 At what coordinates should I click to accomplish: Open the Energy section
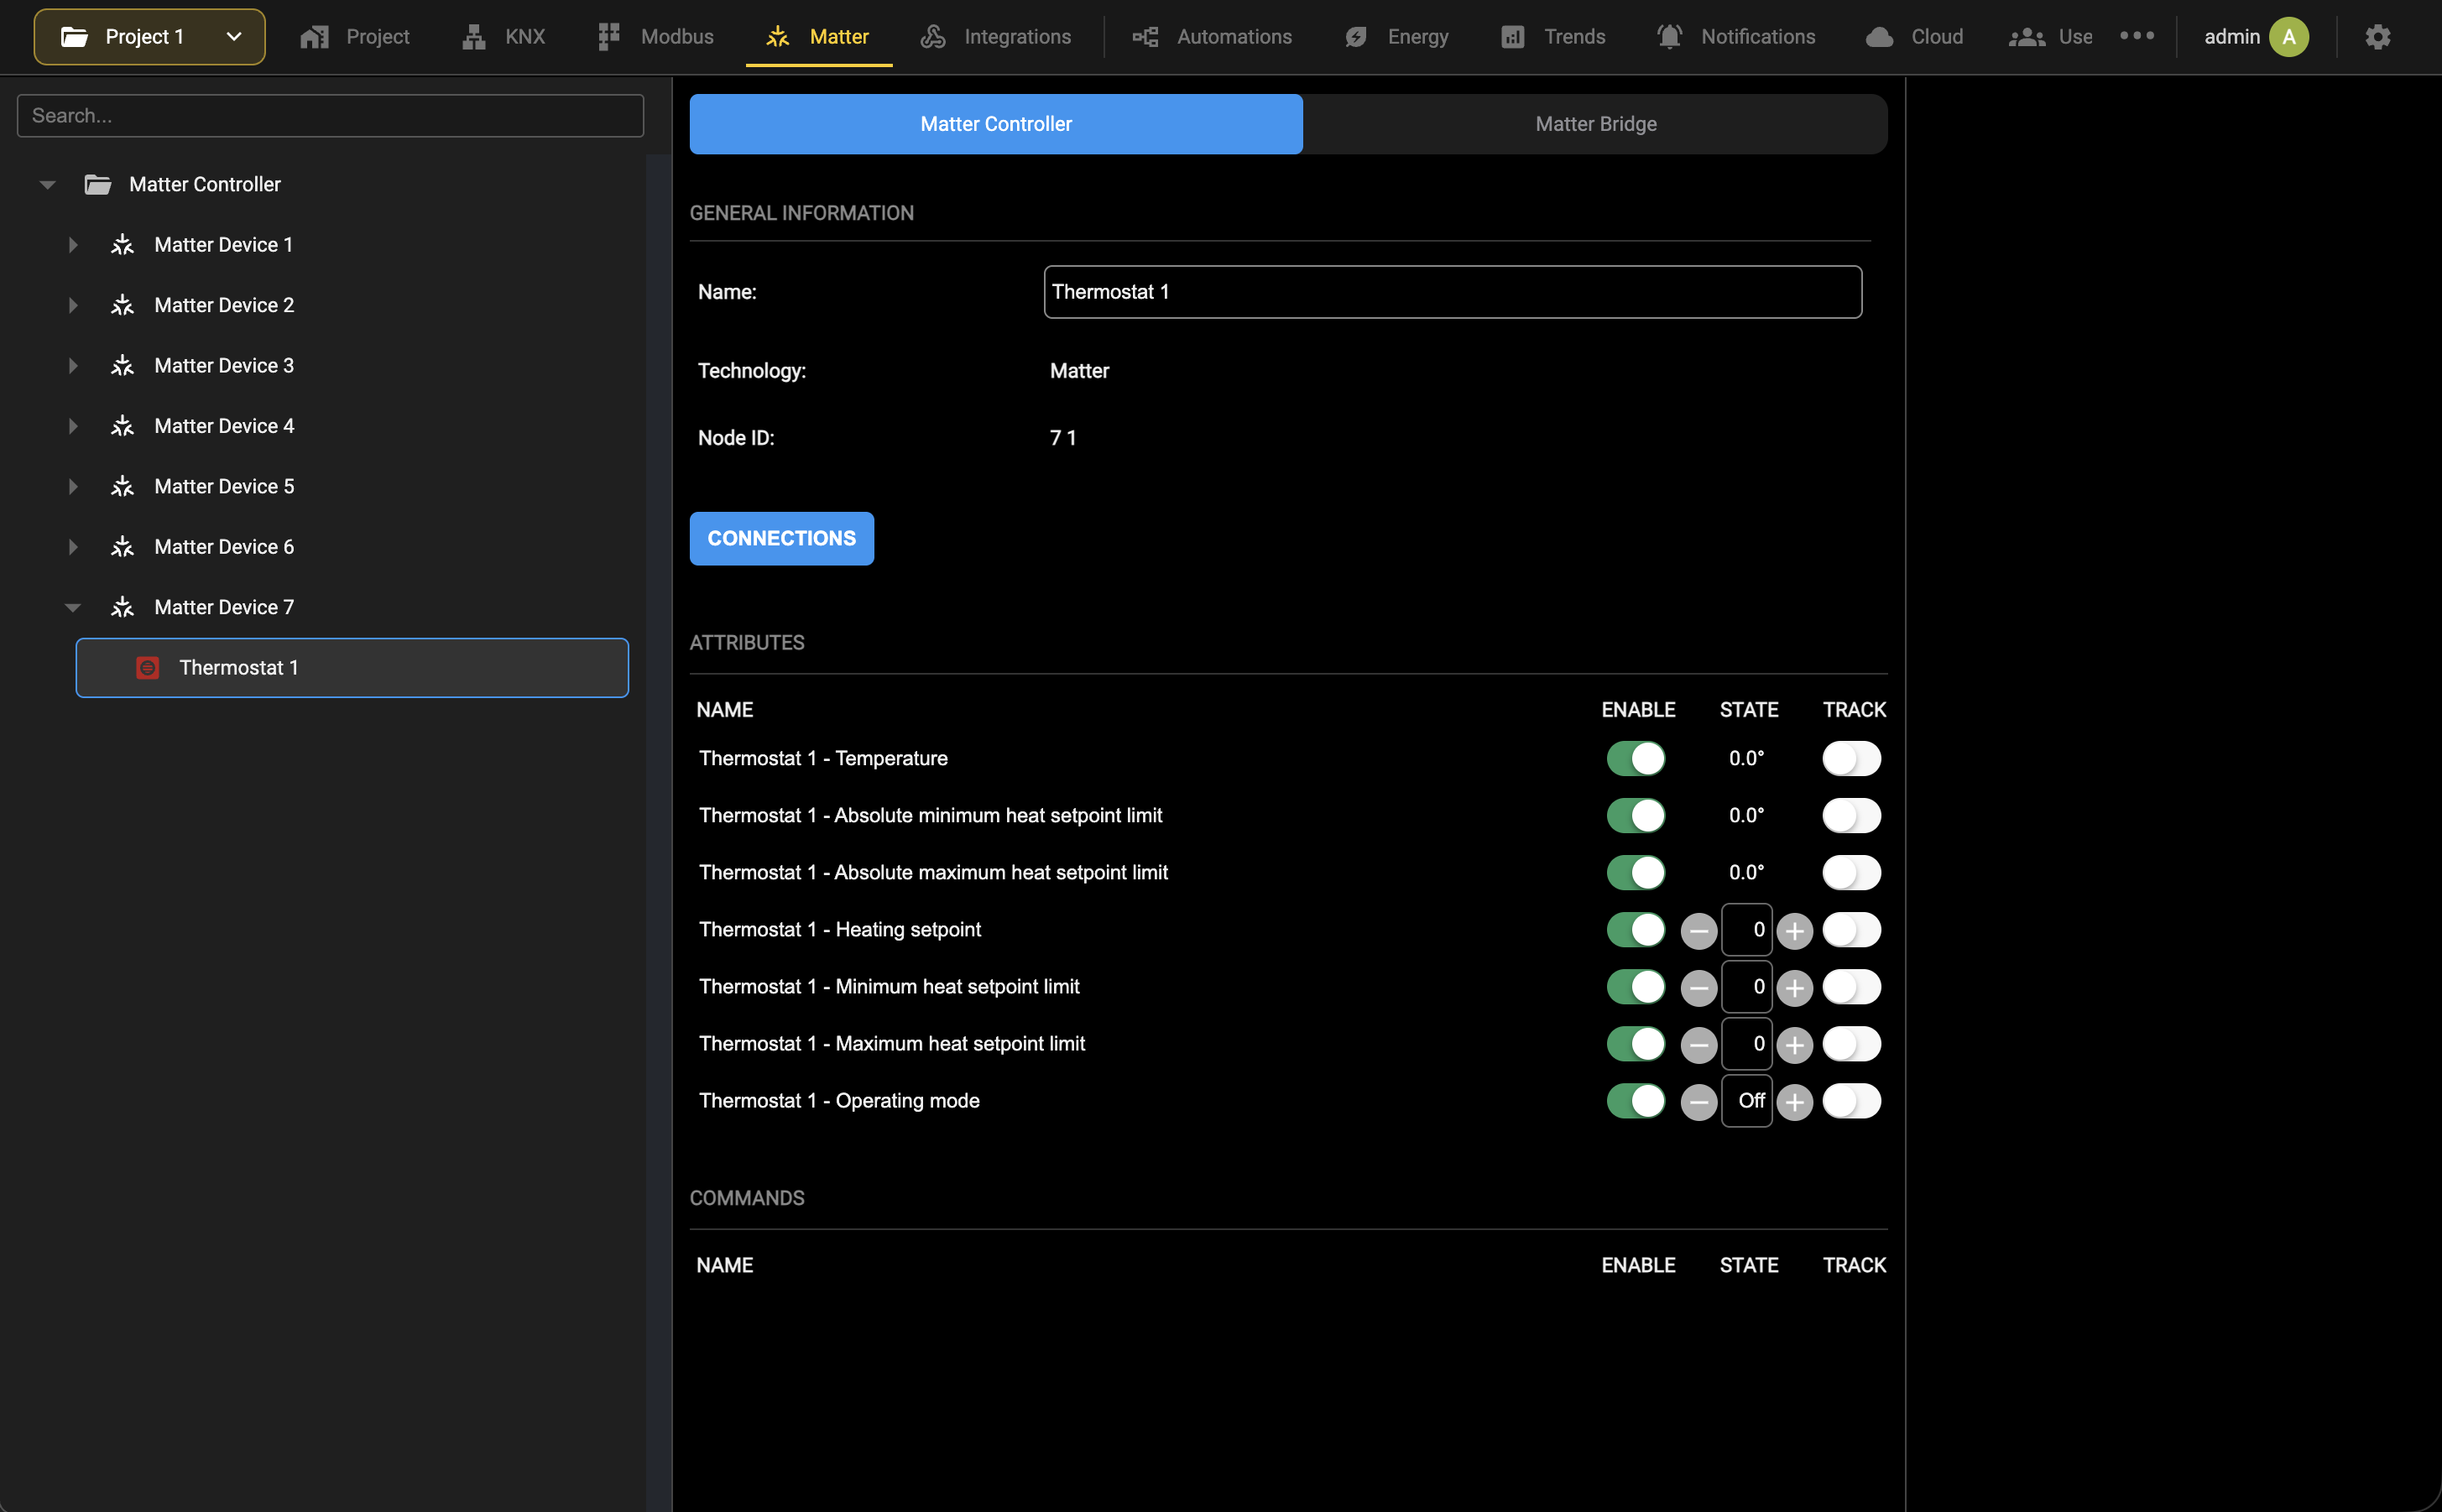[x=1397, y=37]
